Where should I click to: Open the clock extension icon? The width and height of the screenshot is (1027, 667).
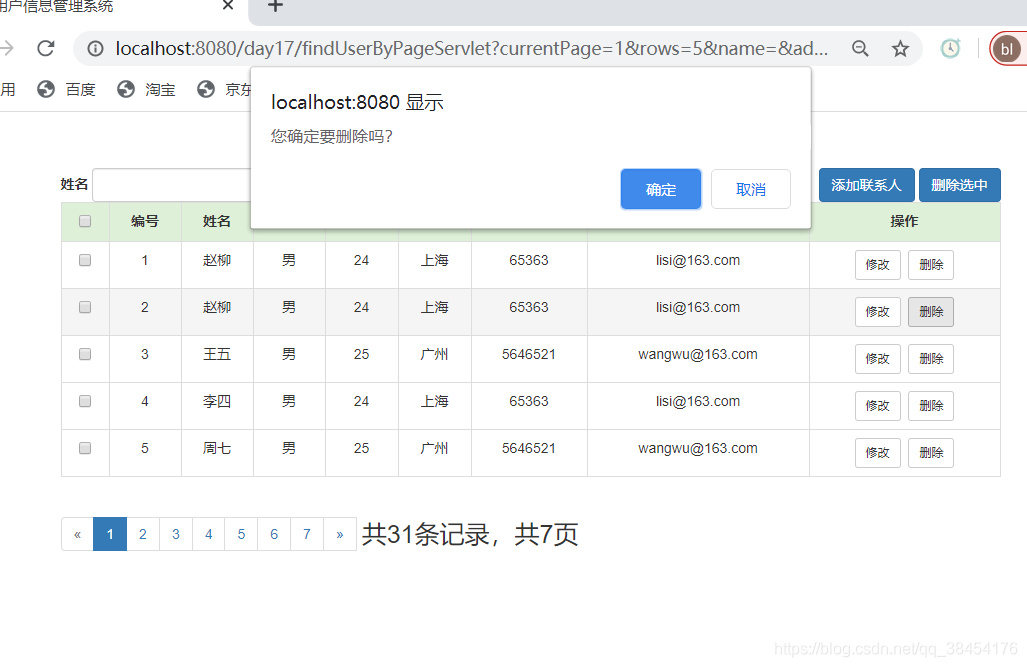tap(950, 48)
